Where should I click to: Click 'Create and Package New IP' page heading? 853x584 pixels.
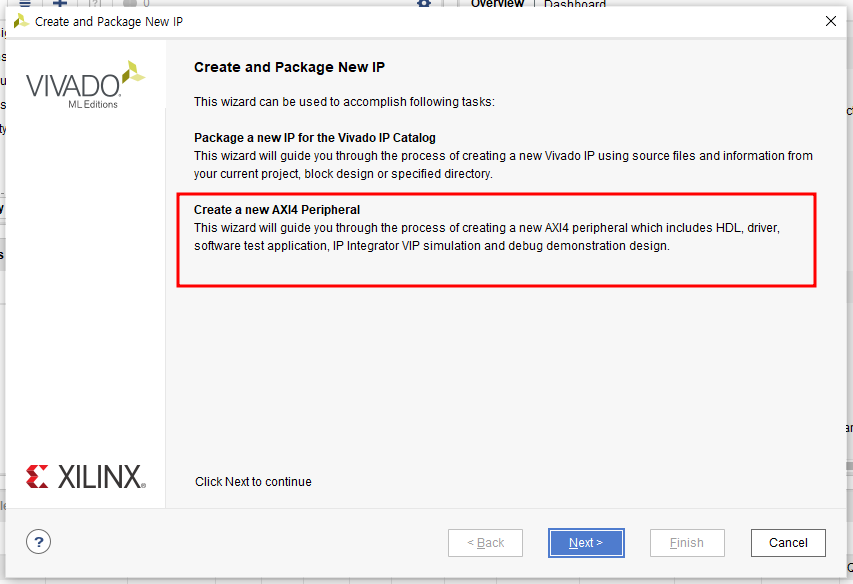[289, 67]
